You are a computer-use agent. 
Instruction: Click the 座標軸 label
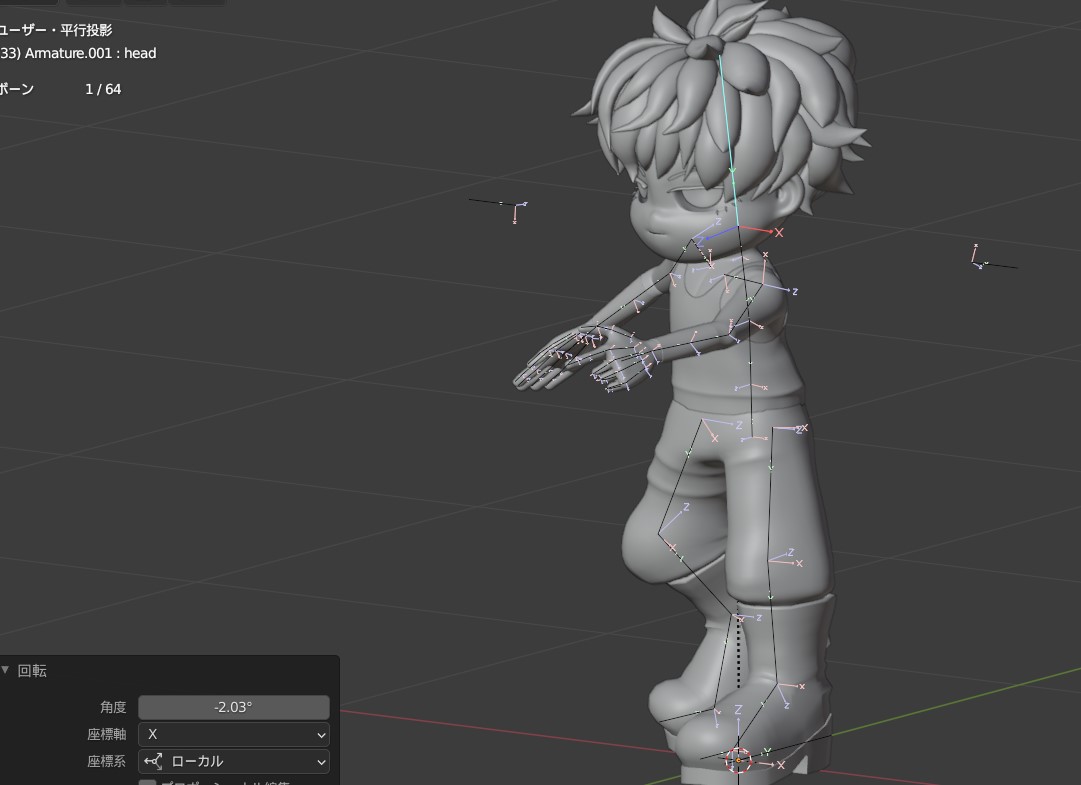[x=107, y=735]
